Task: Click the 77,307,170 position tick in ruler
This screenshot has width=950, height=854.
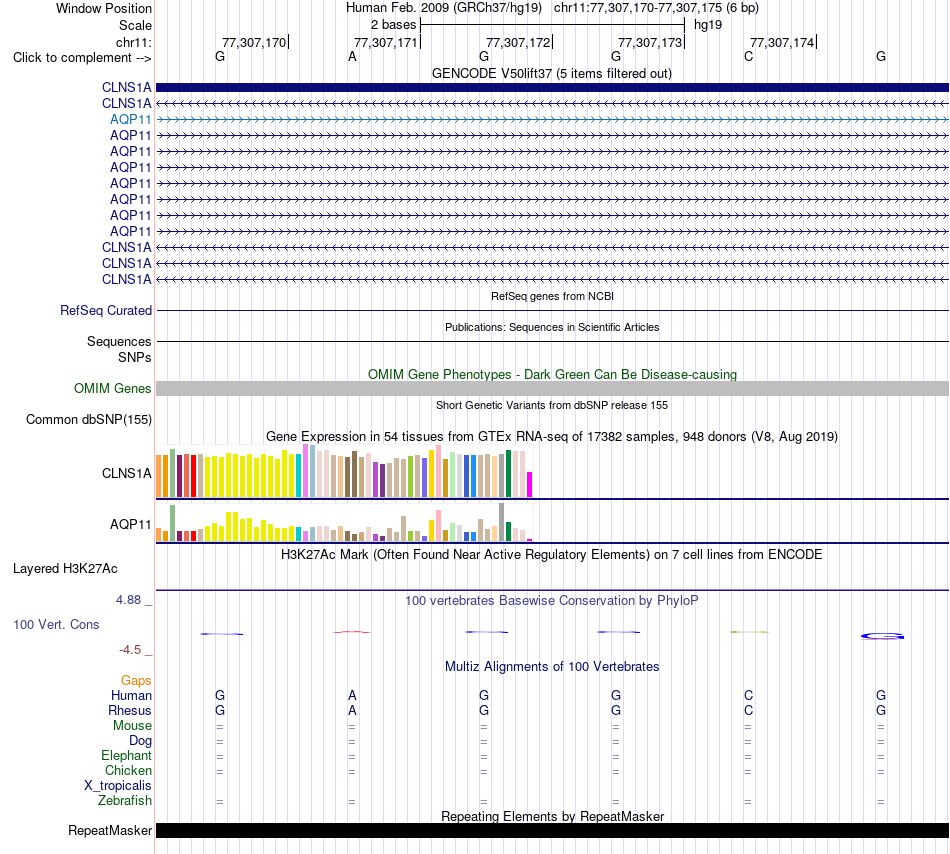Action: coord(254,42)
